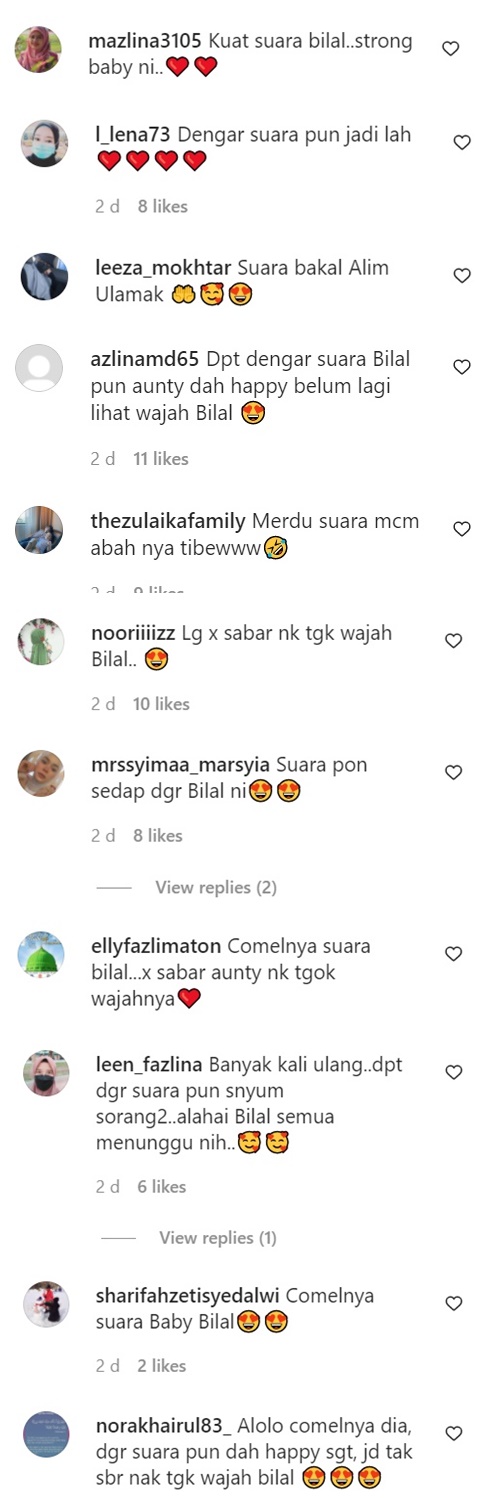Like ellyfazlimaton's comment

tap(453, 954)
